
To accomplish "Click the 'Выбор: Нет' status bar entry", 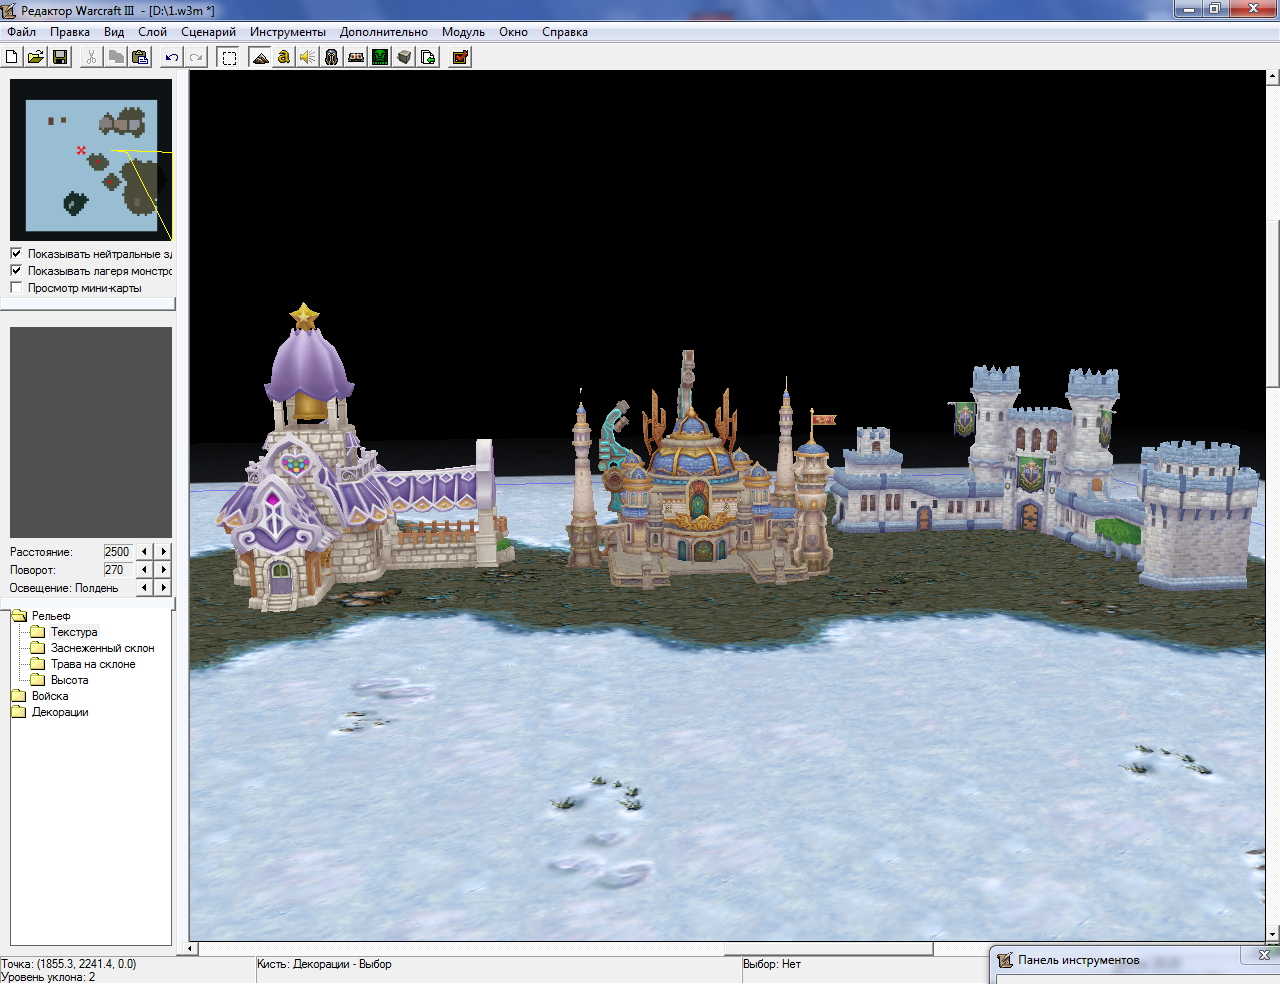I will (x=772, y=964).
